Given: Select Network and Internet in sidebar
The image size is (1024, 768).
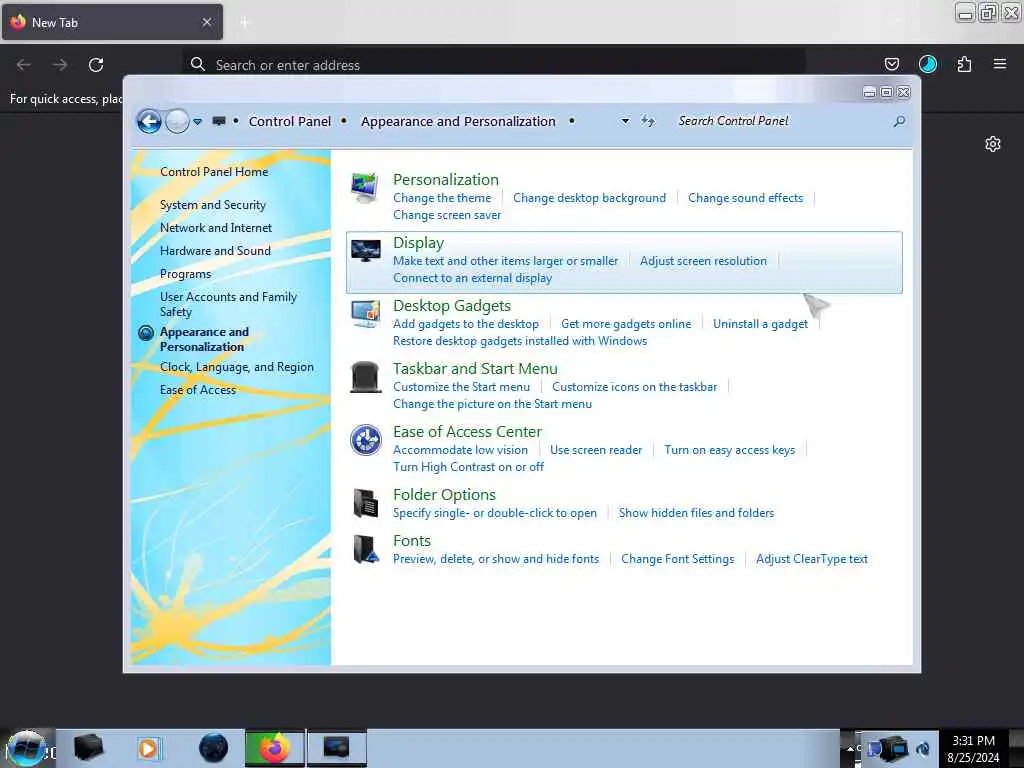Looking at the screenshot, I should click(x=216, y=228).
